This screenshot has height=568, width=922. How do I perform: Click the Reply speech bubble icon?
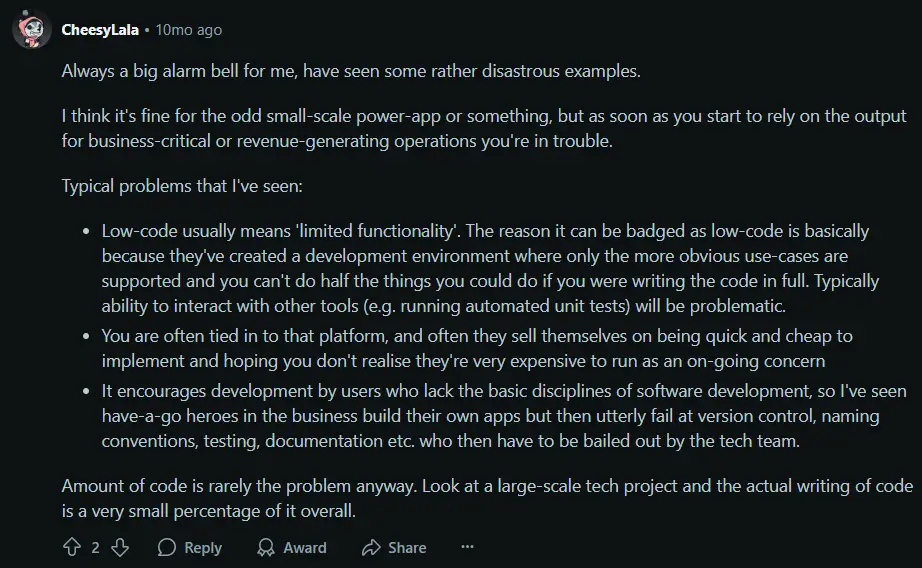coord(167,547)
